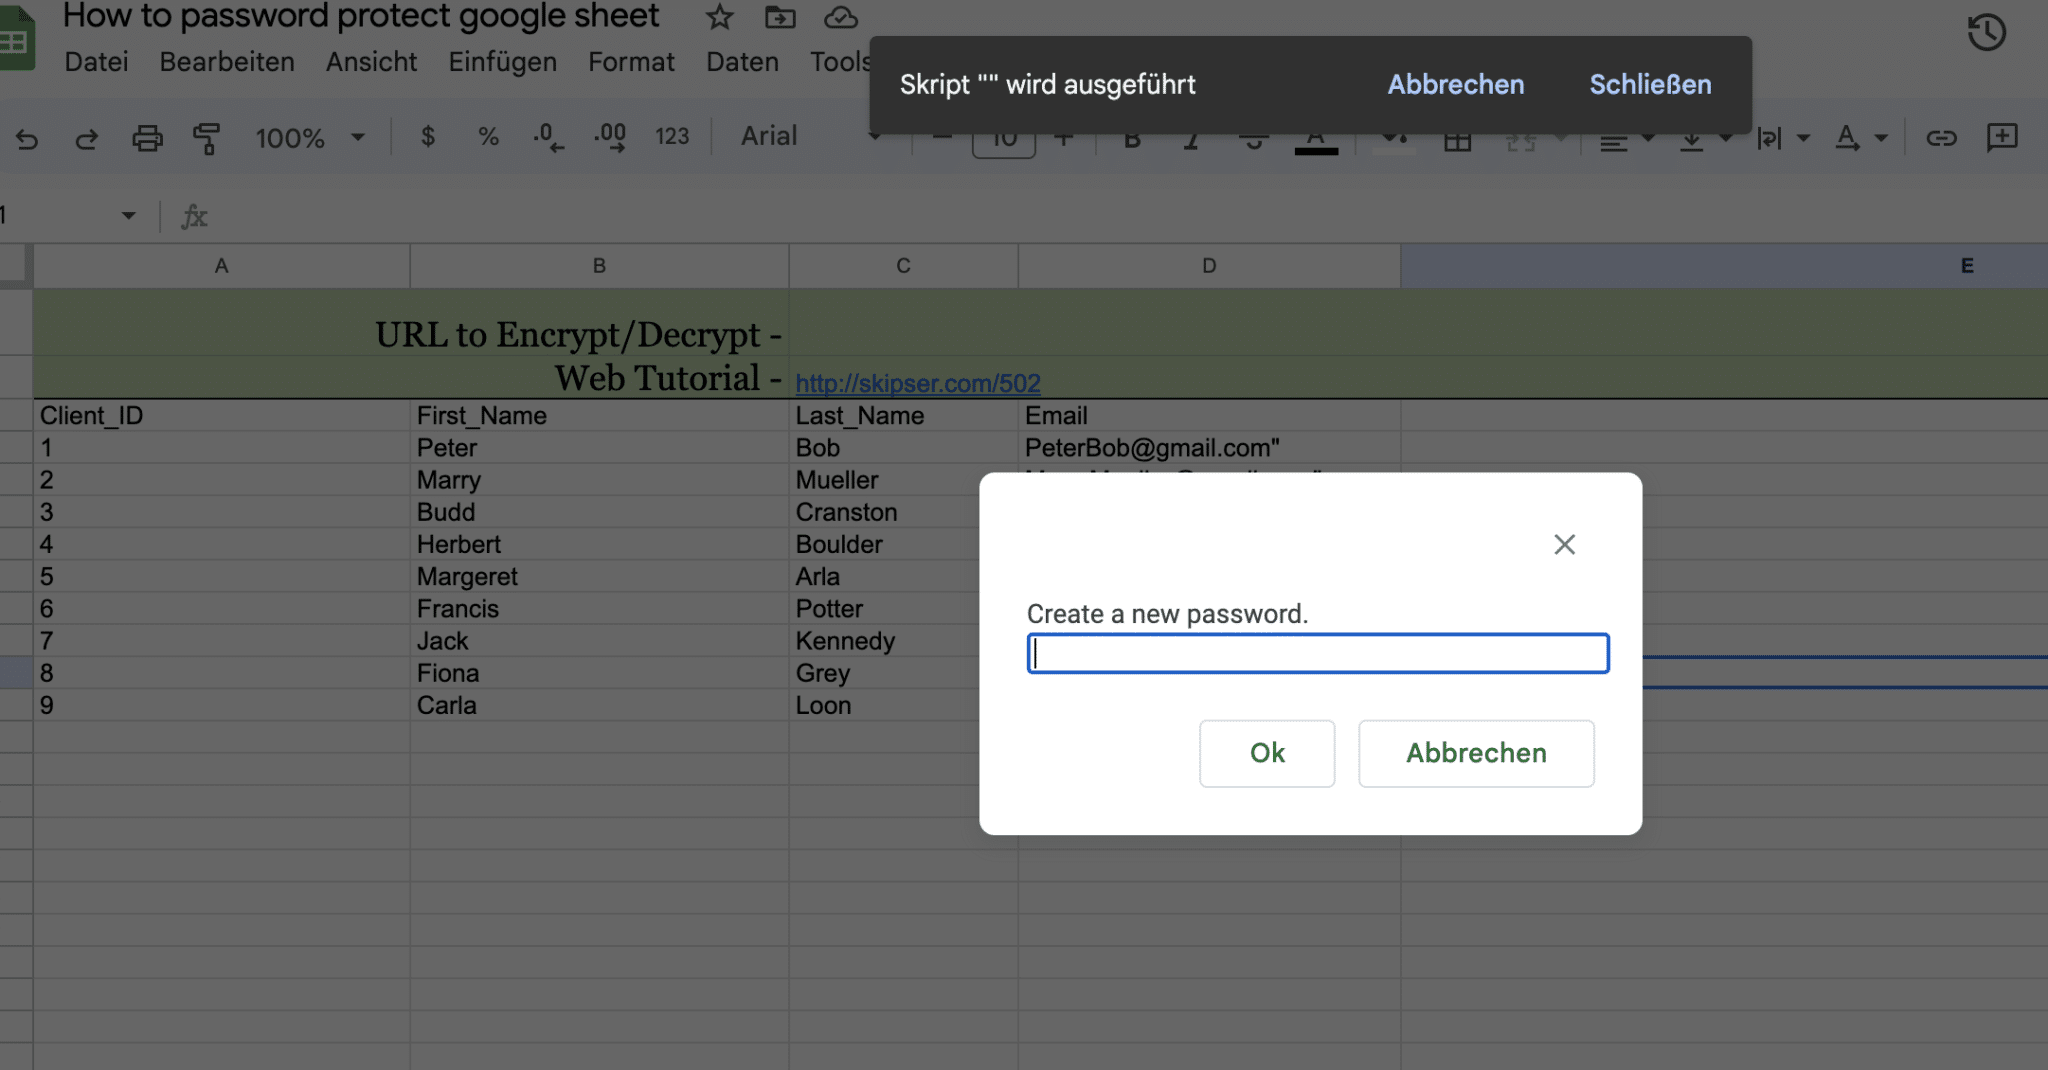Image resolution: width=2048 pixels, height=1070 pixels.
Task: Select column D header
Action: tap(1209, 266)
